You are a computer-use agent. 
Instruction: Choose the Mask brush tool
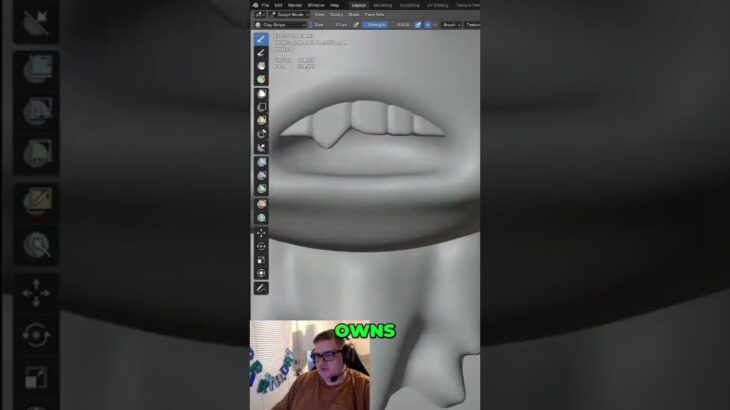(261, 66)
